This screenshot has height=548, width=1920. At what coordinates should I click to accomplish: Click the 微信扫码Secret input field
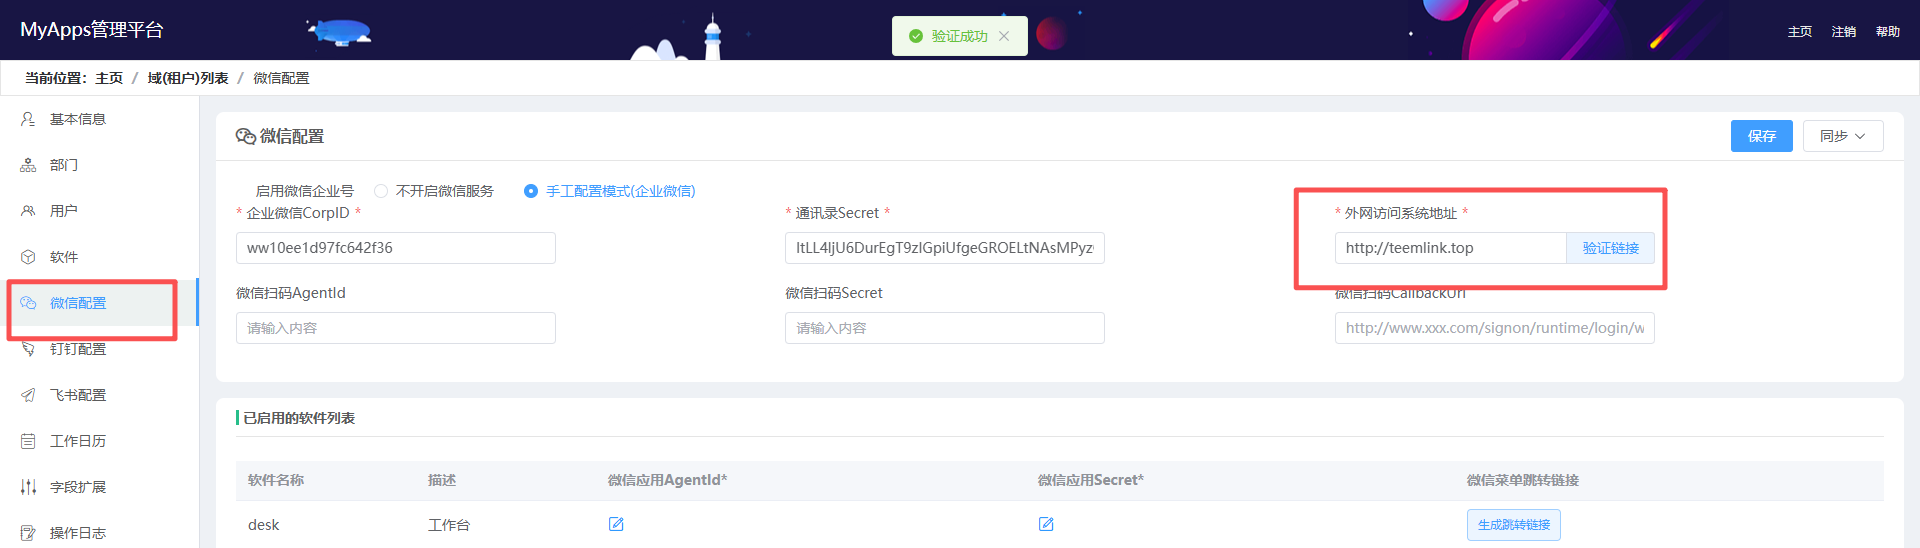(x=945, y=328)
